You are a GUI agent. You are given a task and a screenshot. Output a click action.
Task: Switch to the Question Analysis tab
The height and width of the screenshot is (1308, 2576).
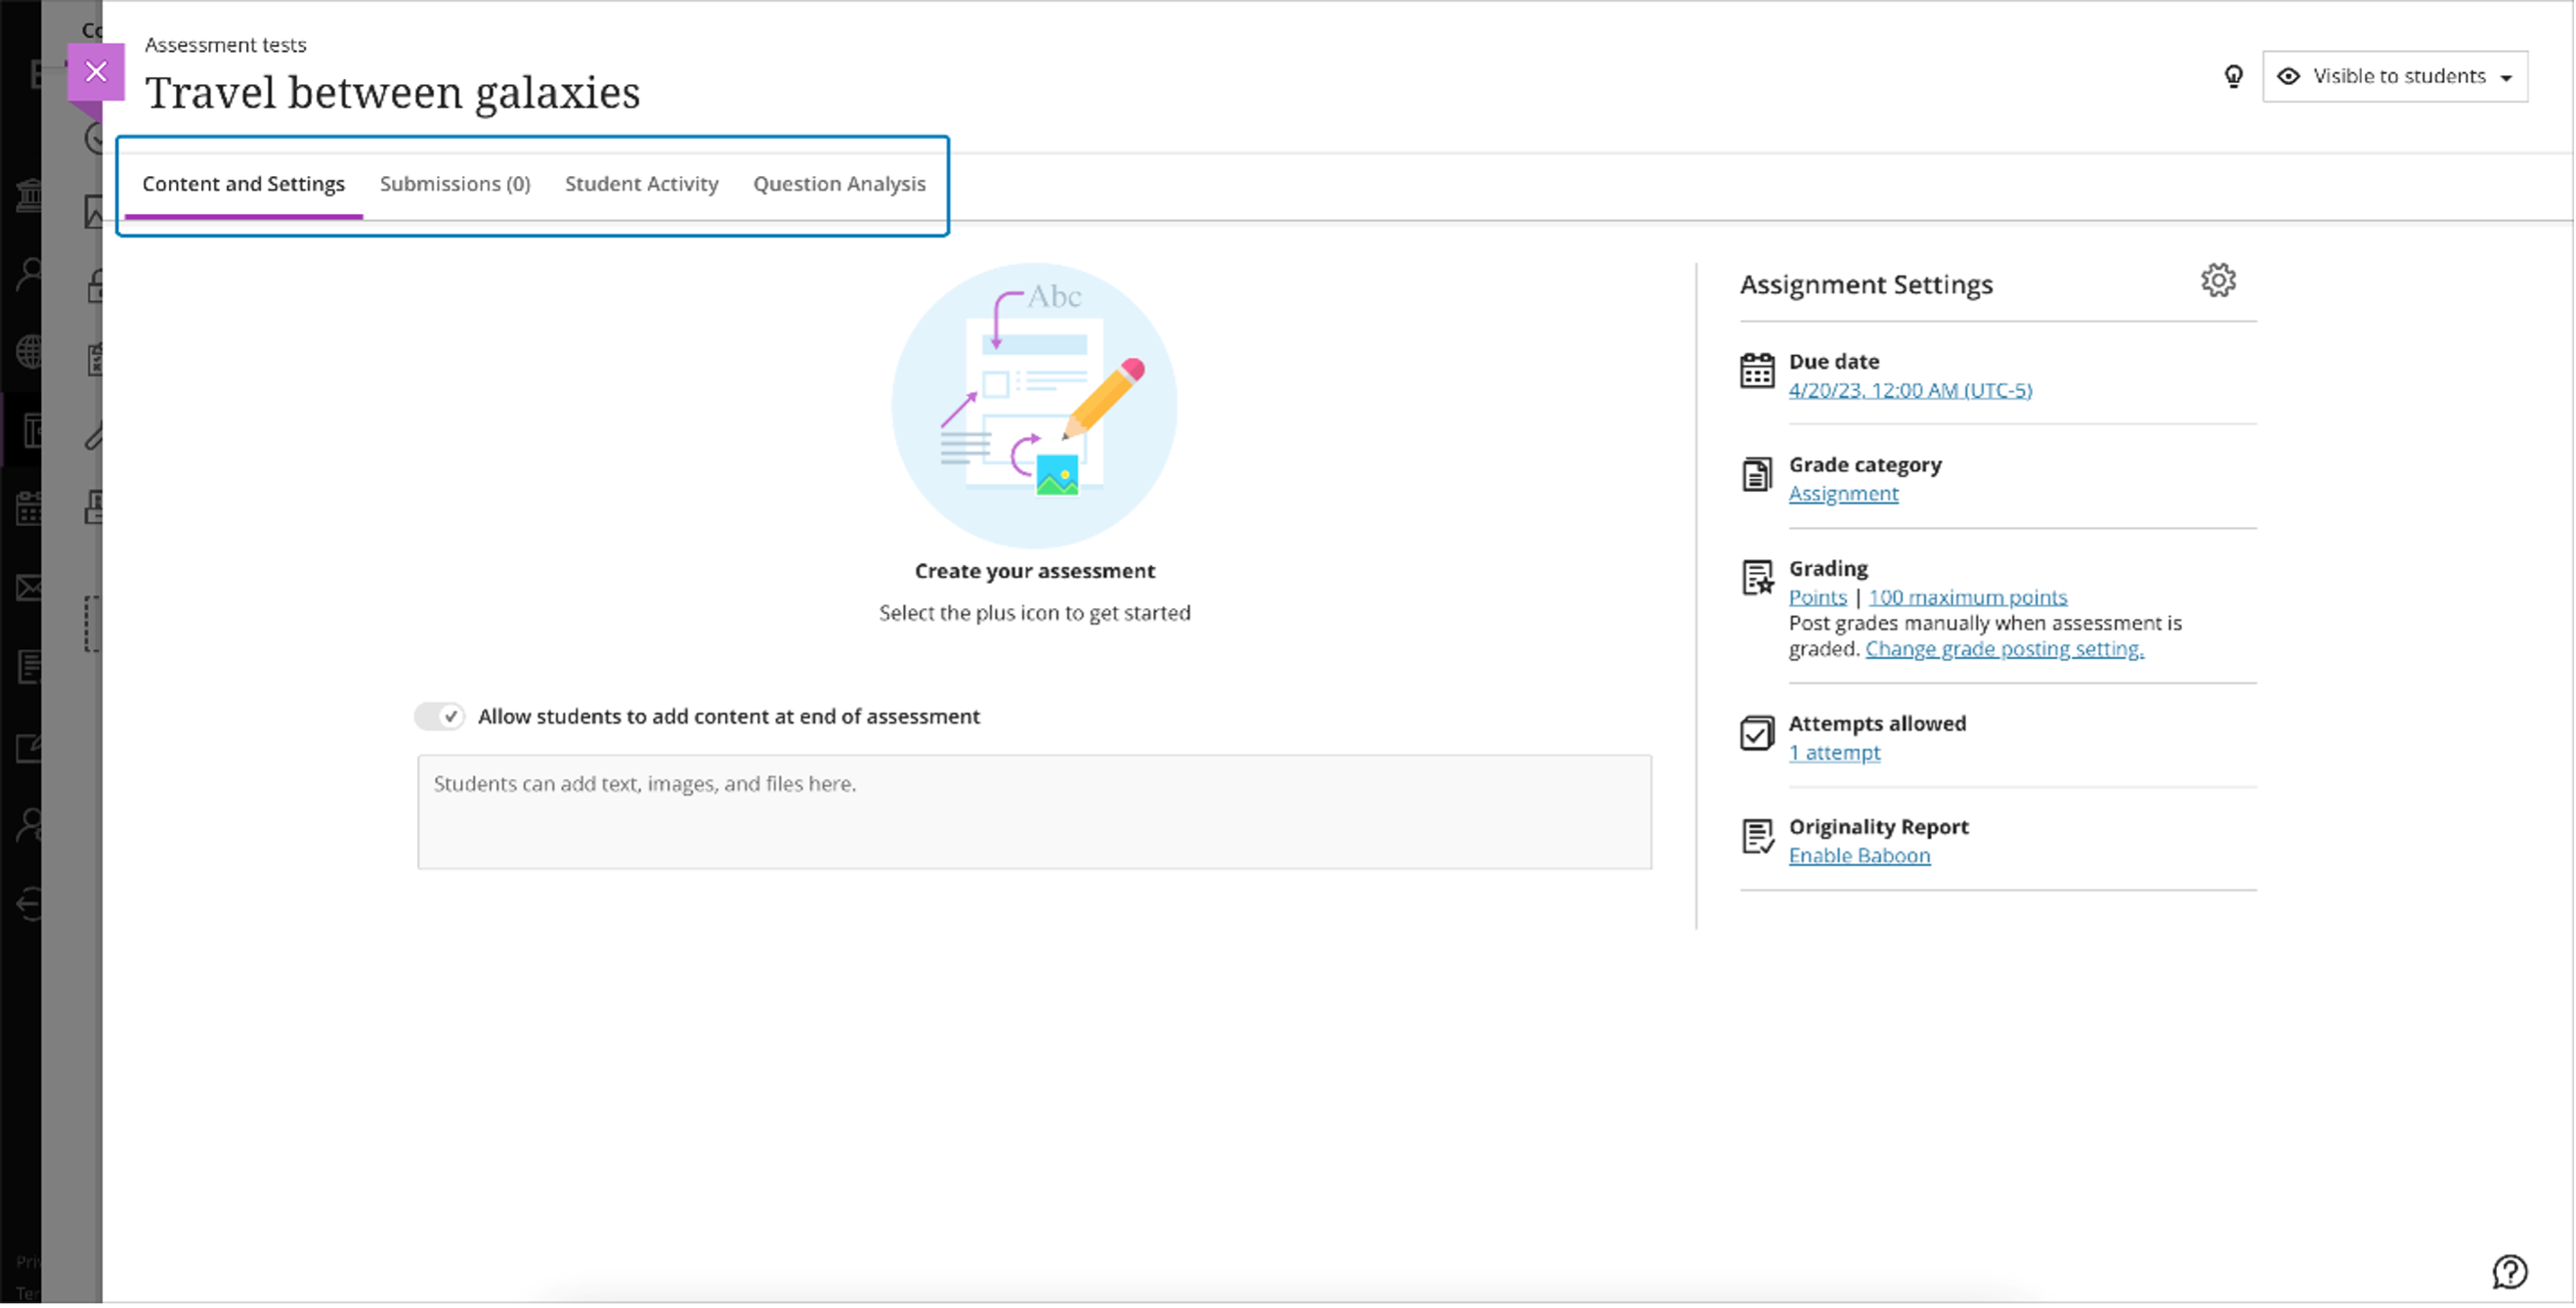[840, 184]
